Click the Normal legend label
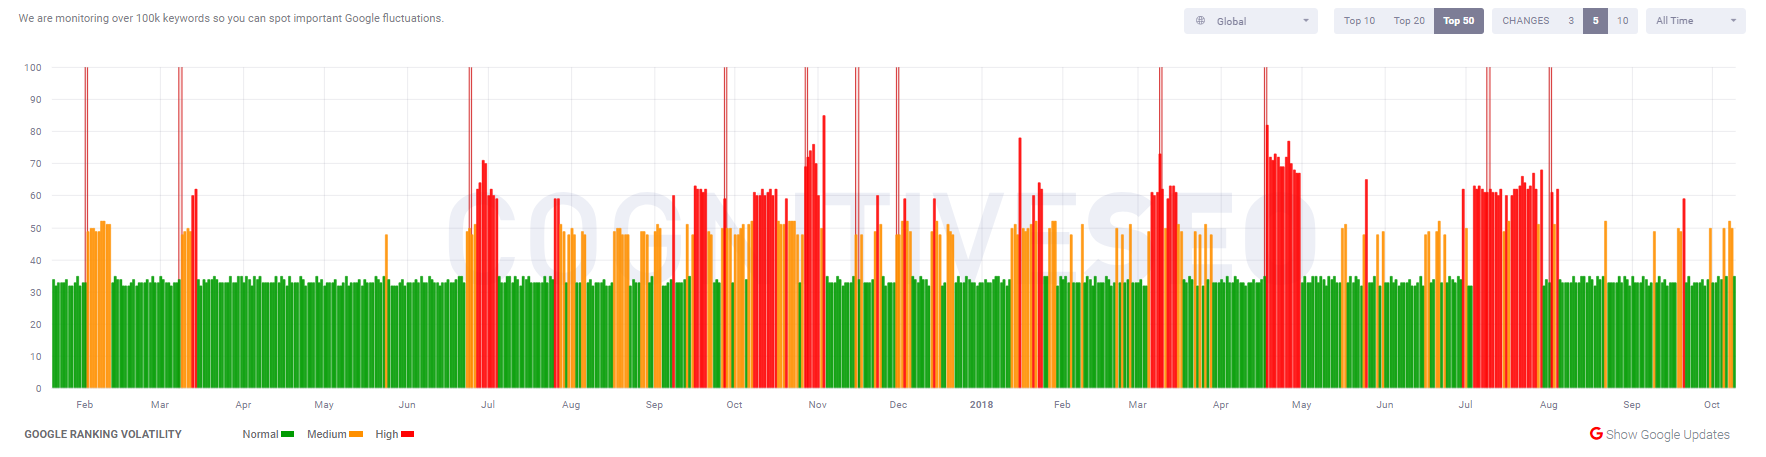This screenshot has width=1766, height=457. pos(260,434)
